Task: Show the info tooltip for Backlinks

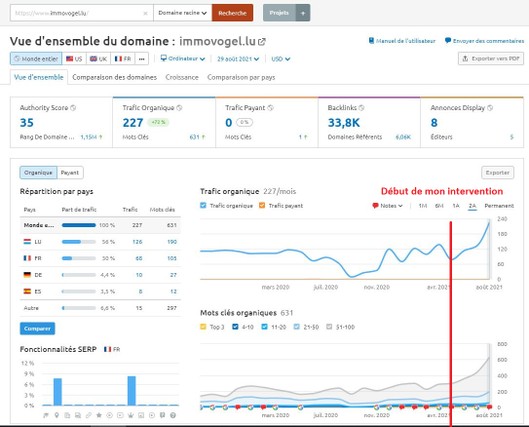Action: click(x=361, y=108)
